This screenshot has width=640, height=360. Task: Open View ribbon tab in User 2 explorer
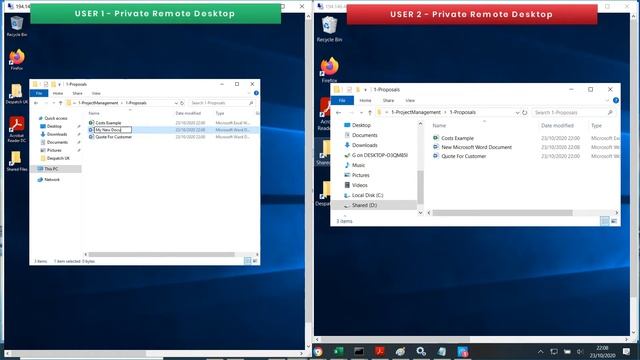point(410,100)
